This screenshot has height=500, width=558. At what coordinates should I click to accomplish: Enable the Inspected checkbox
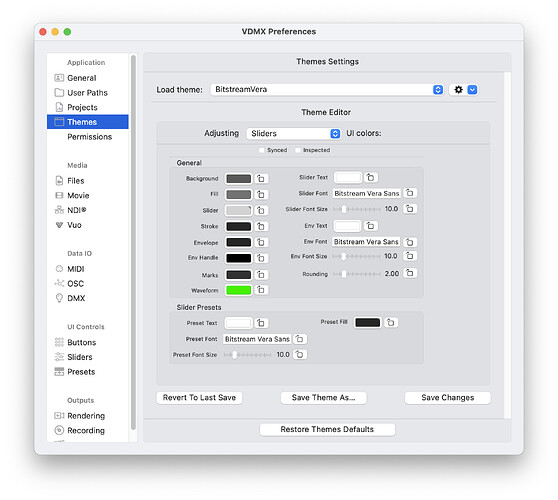click(x=298, y=150)
